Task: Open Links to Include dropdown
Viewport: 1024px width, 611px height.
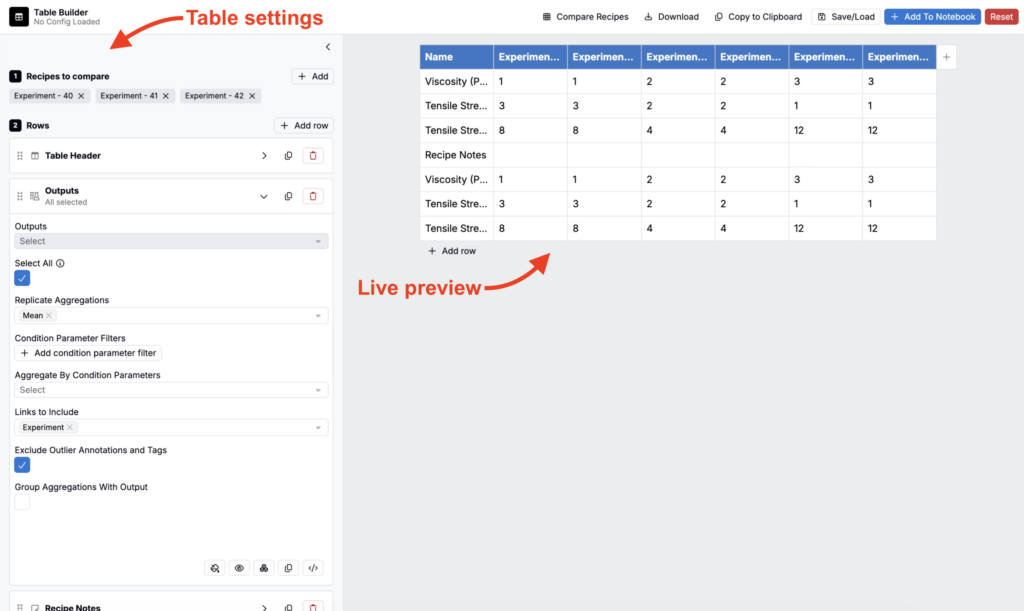Action: tap(171, 428)
